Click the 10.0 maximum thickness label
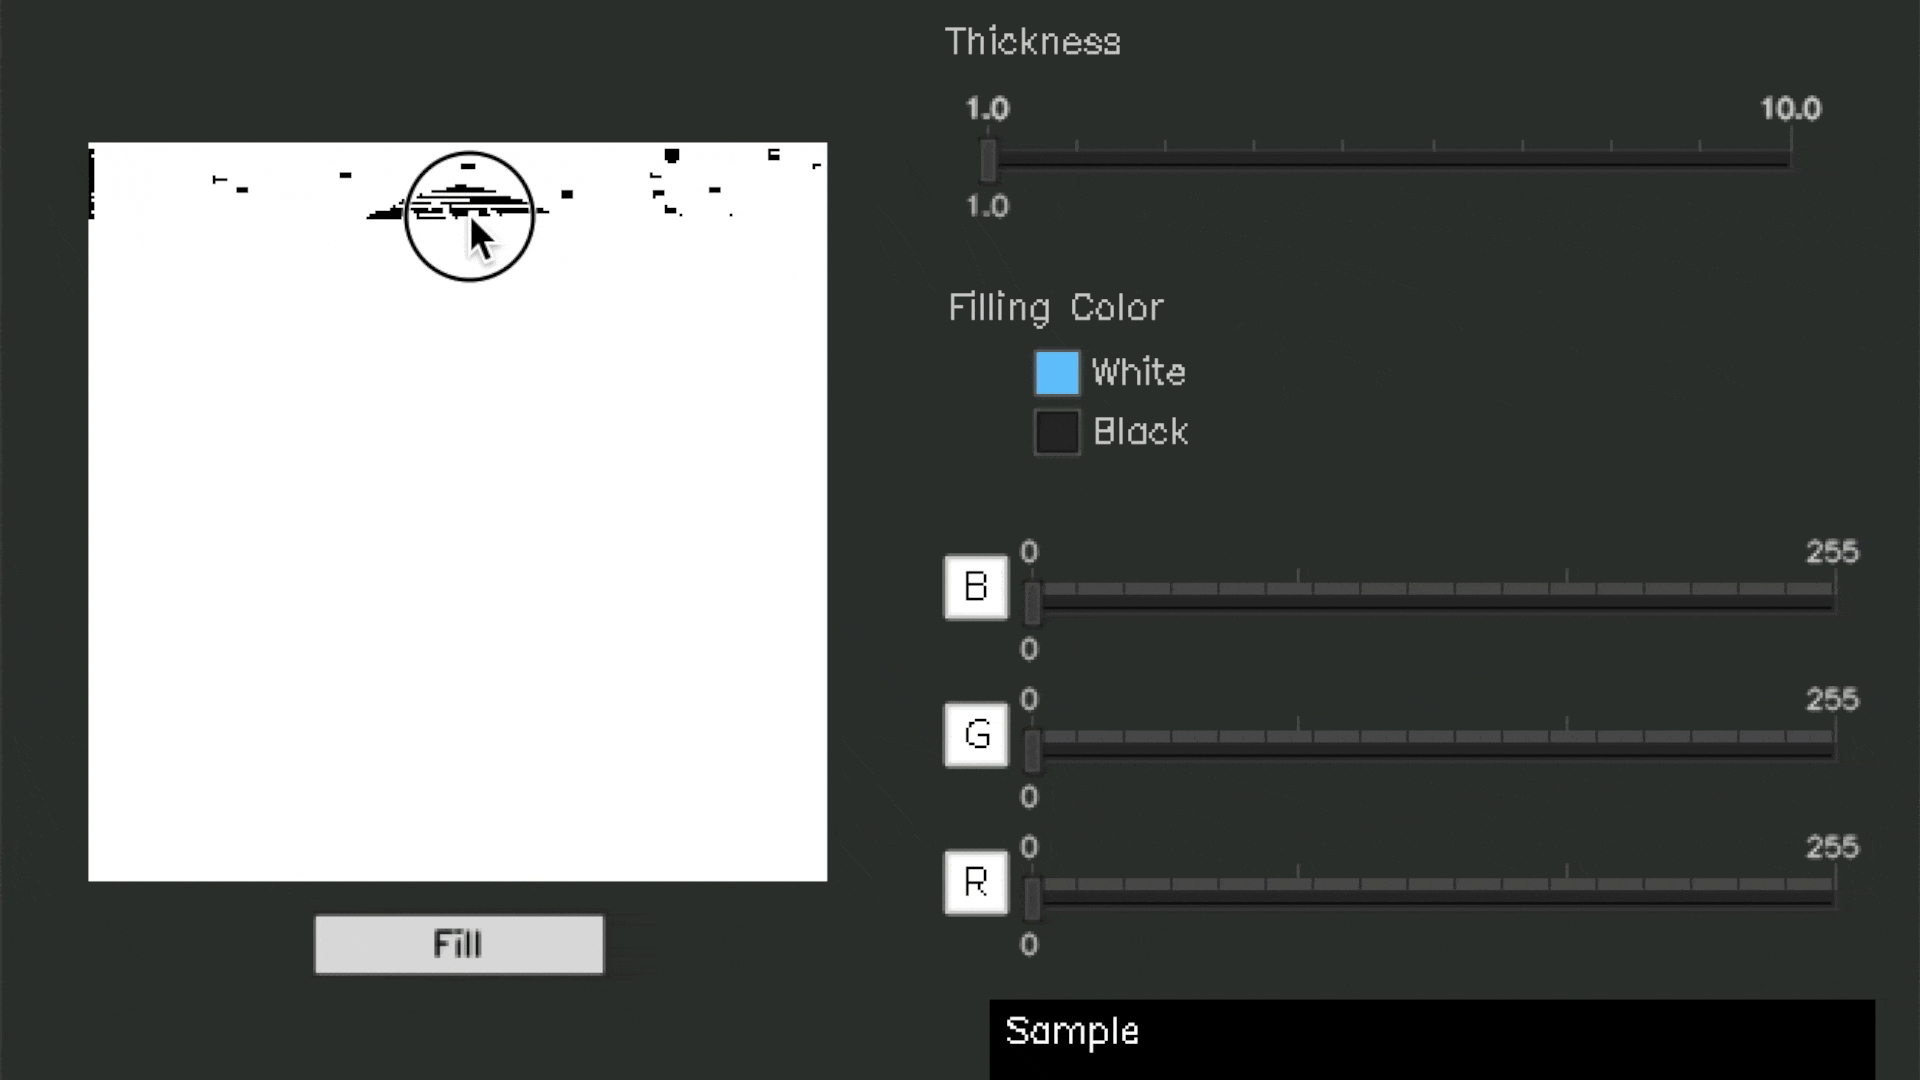 tap(1791, 109)
